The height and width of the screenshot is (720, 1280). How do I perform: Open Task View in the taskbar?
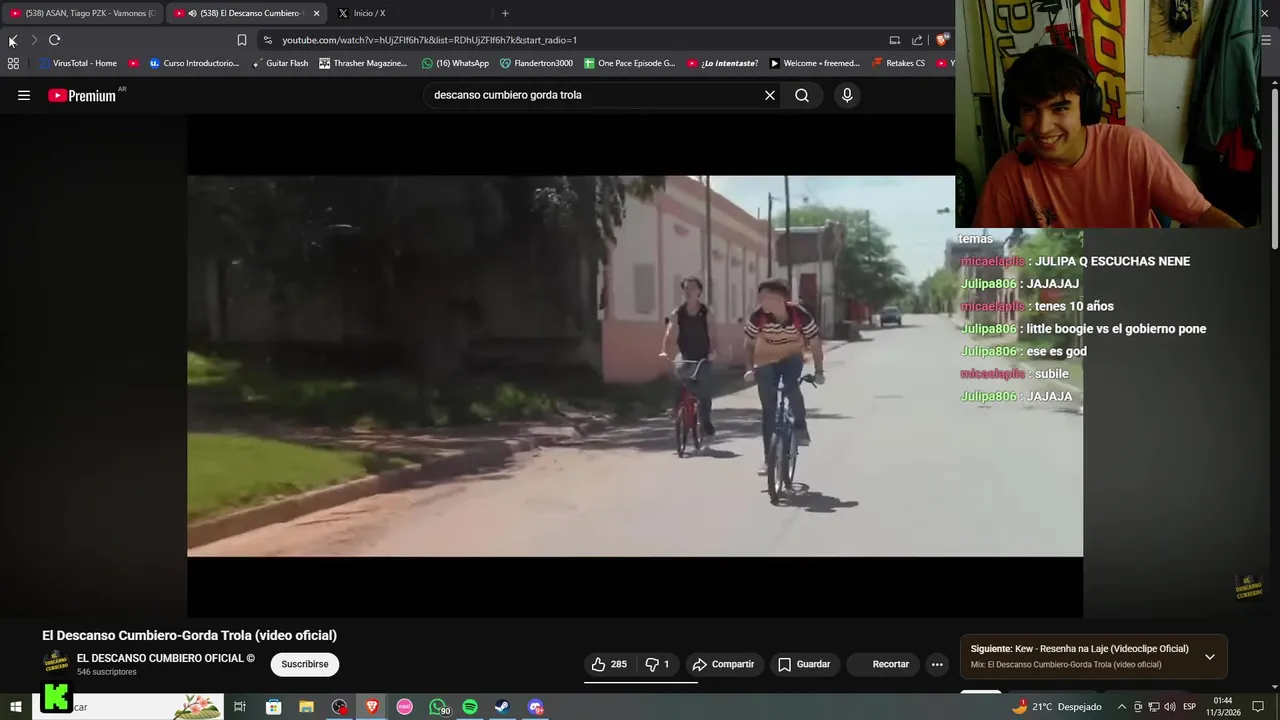[x=240, y=707]
